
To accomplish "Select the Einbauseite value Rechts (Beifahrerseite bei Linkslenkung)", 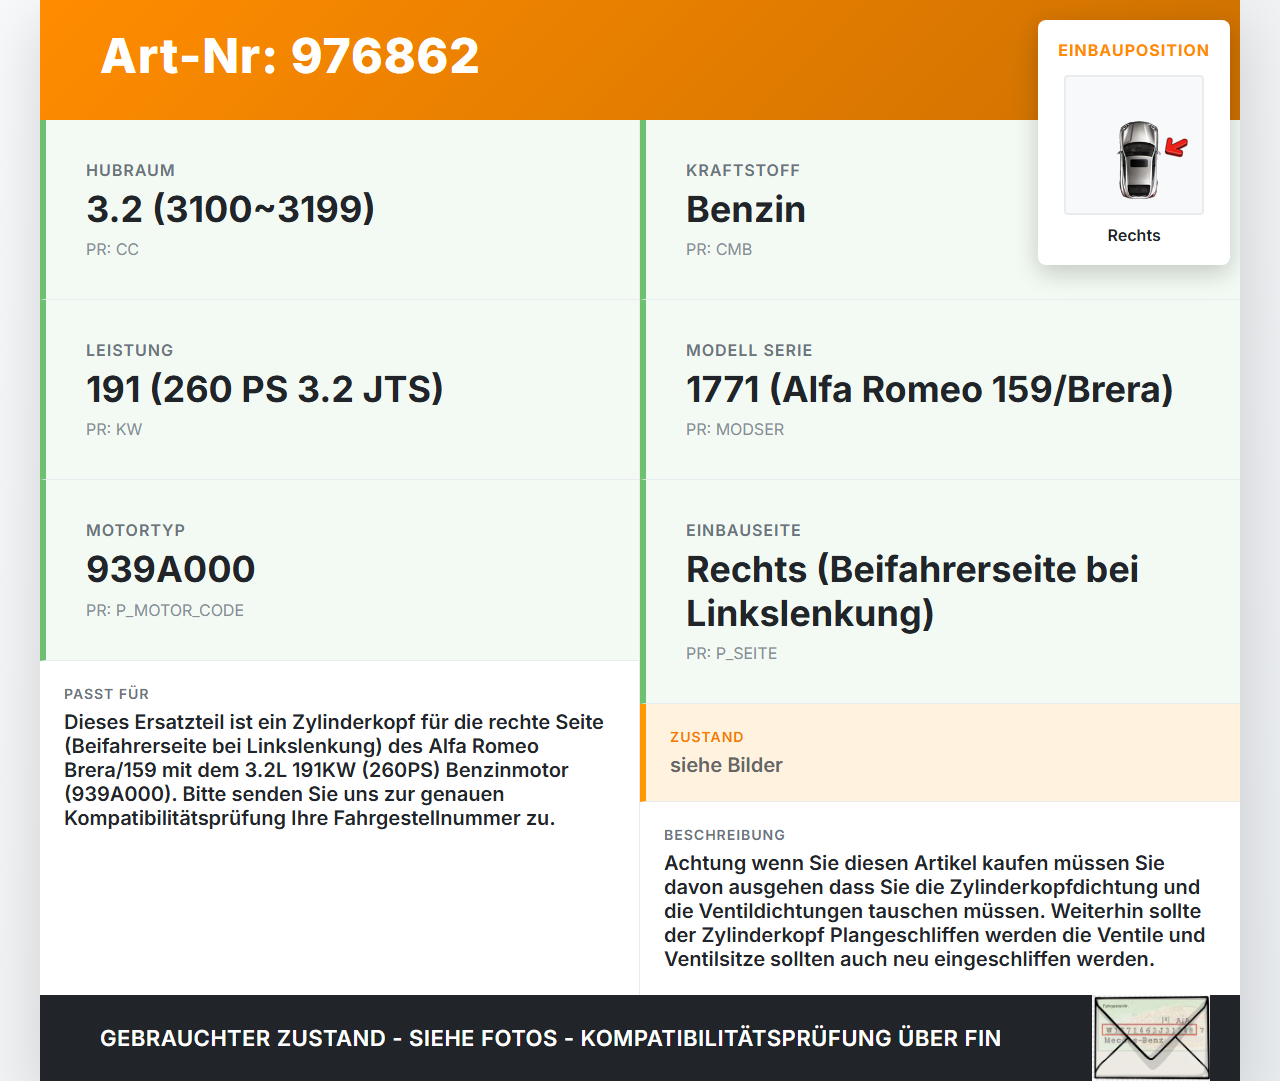I will click(912, 591).
